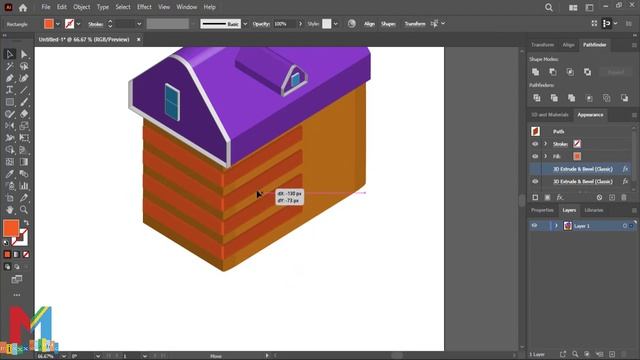The image size is (640, 360).
Task: Open the stroke weight dropdown
Action: (139, 24)
